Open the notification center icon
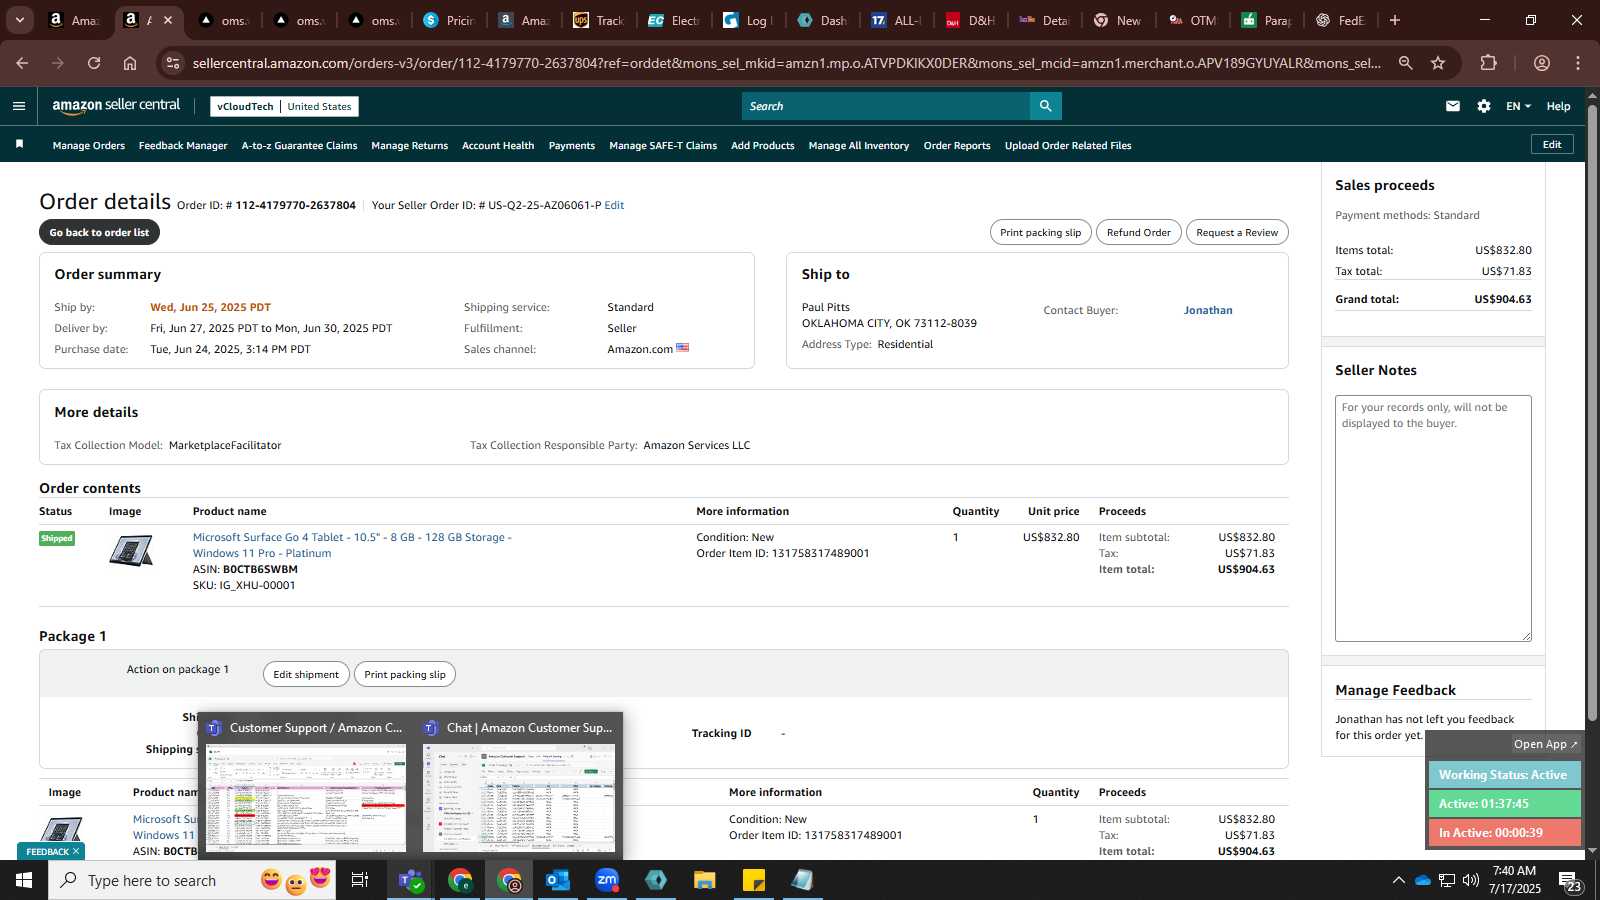Screen dimensions: 1600x900 (1569, 880)
